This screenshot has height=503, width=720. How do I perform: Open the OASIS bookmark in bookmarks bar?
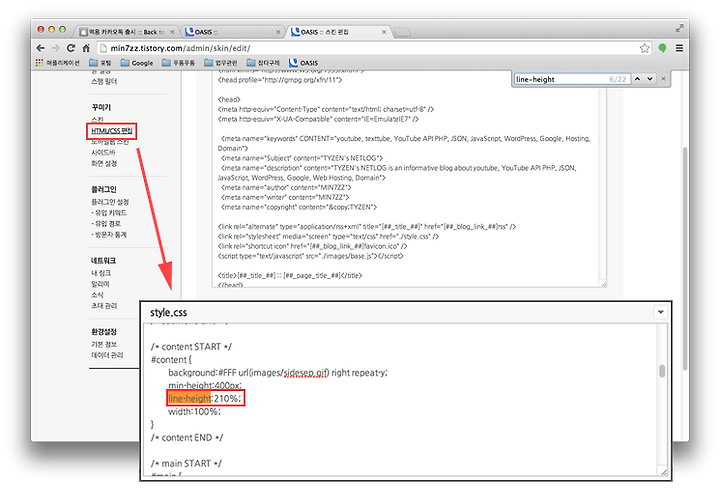pos(303,63)
